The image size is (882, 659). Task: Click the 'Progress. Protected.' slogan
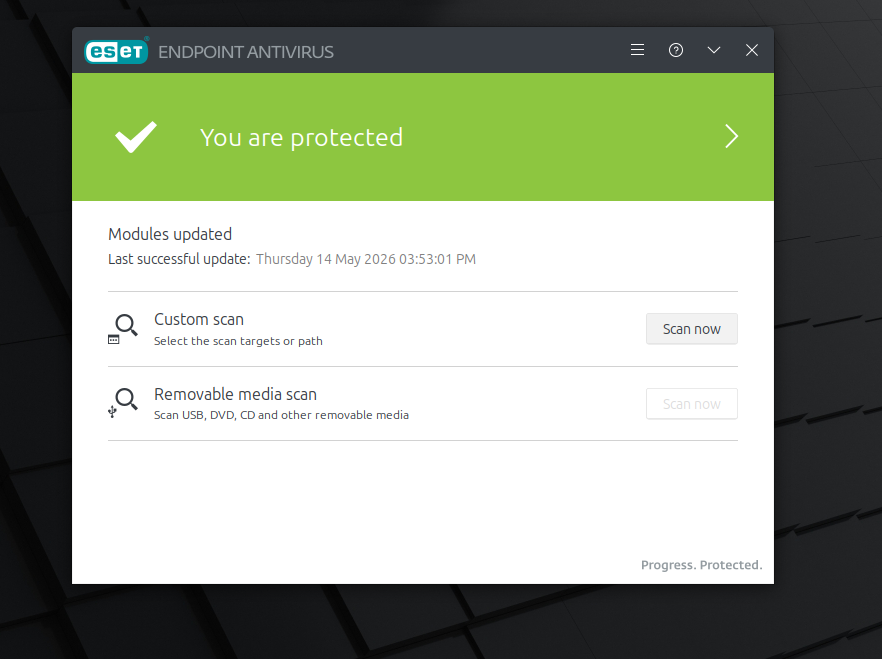pos(701,565)
